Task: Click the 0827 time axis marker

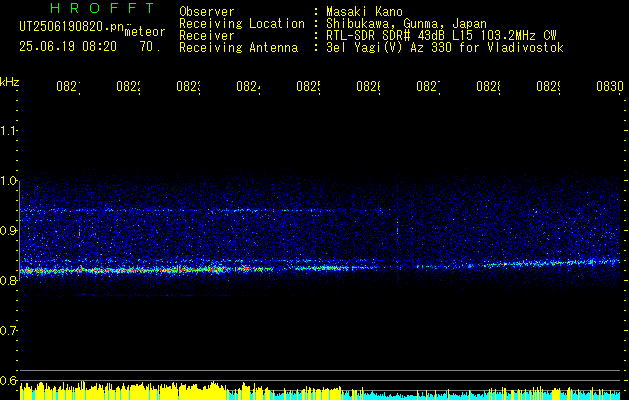Action: [428, 87]
